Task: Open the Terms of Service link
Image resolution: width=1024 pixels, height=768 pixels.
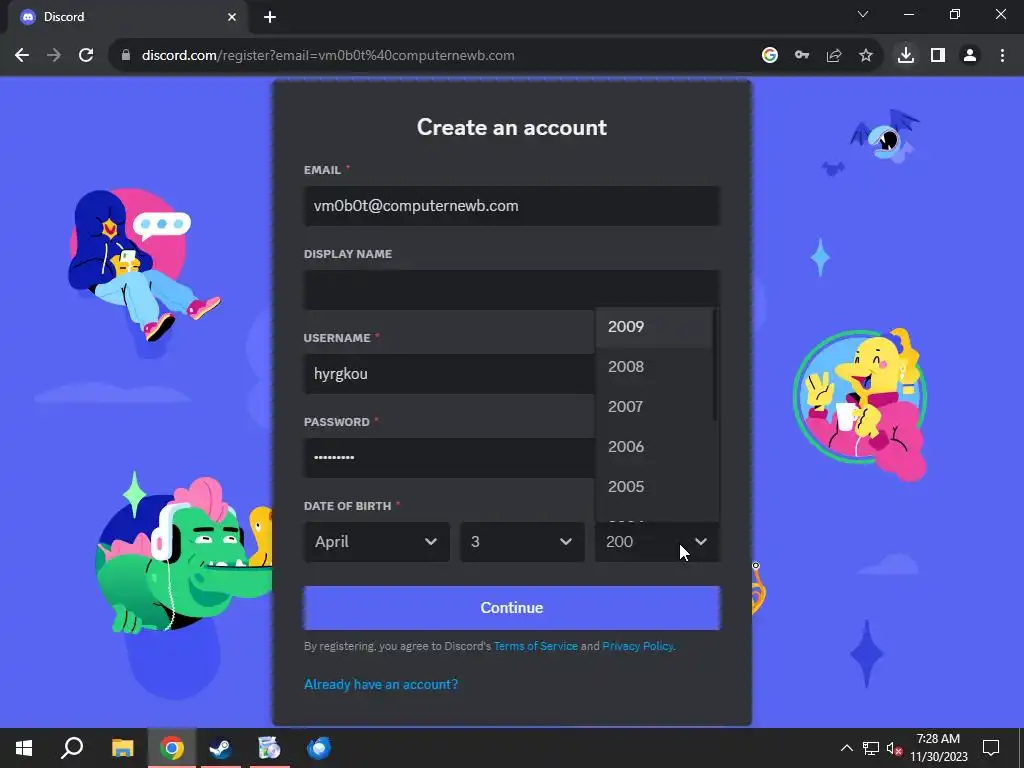Action: (536, 646)
